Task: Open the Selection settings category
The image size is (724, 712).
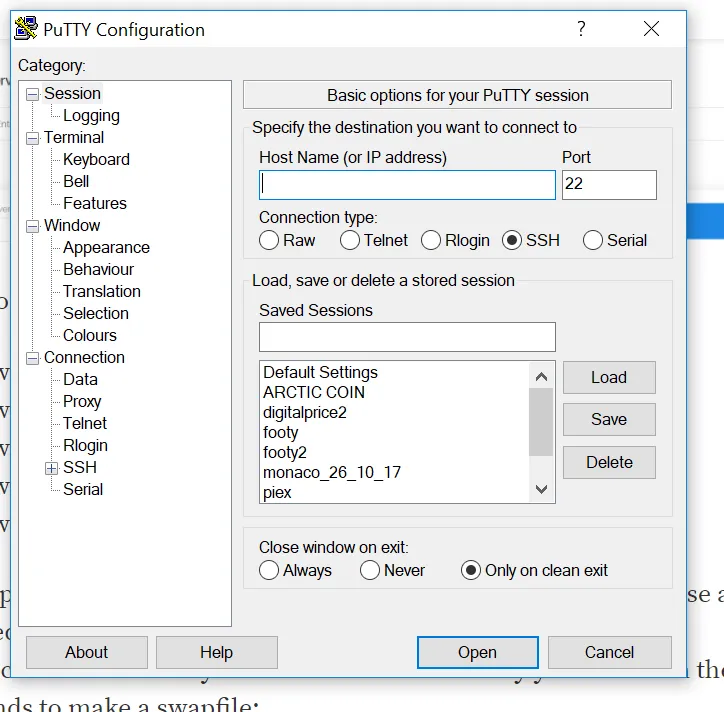Action: point(96,314)
